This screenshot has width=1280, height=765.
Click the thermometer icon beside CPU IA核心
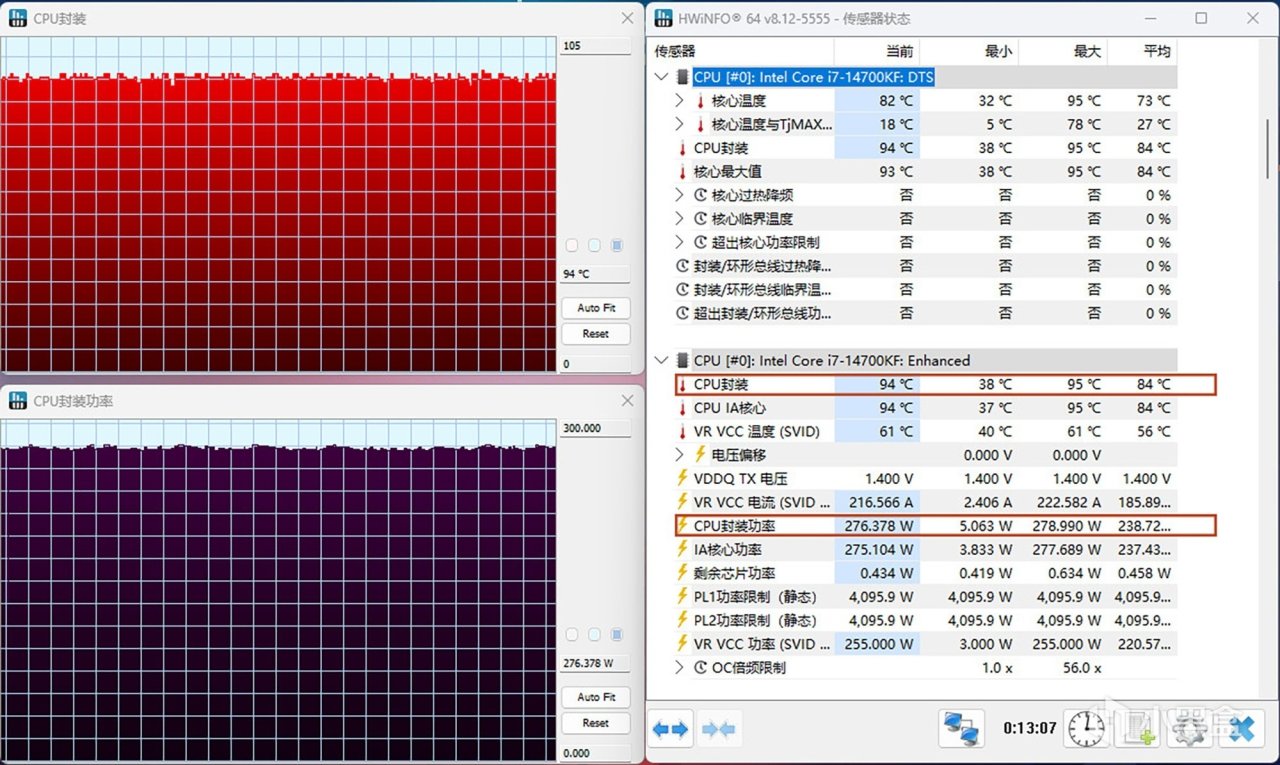[683, 408]
